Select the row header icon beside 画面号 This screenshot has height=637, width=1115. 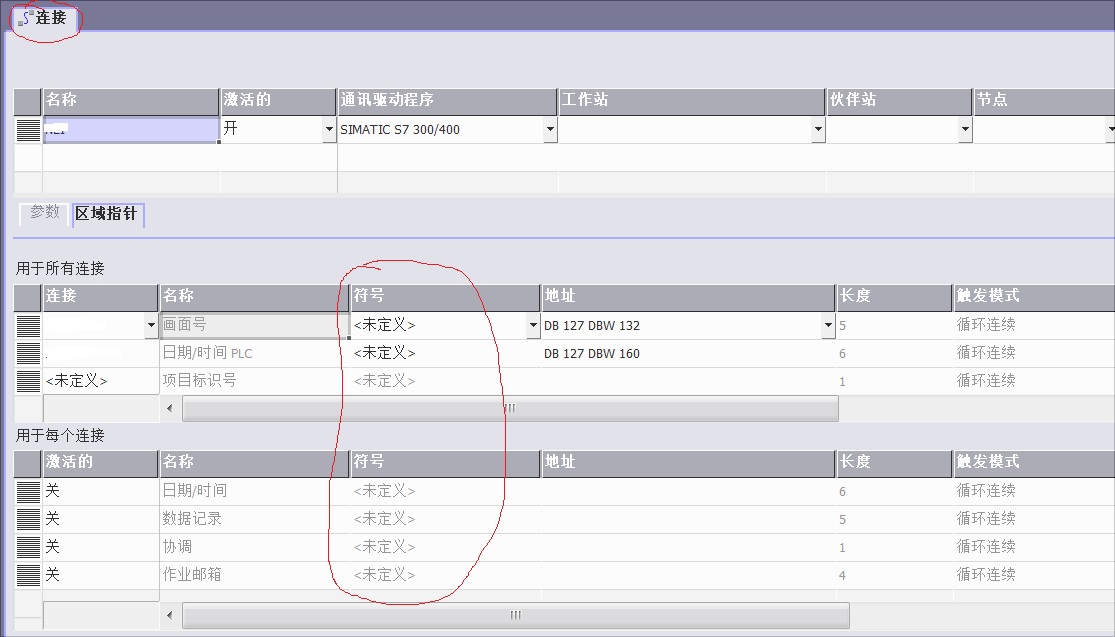[27, 324]
